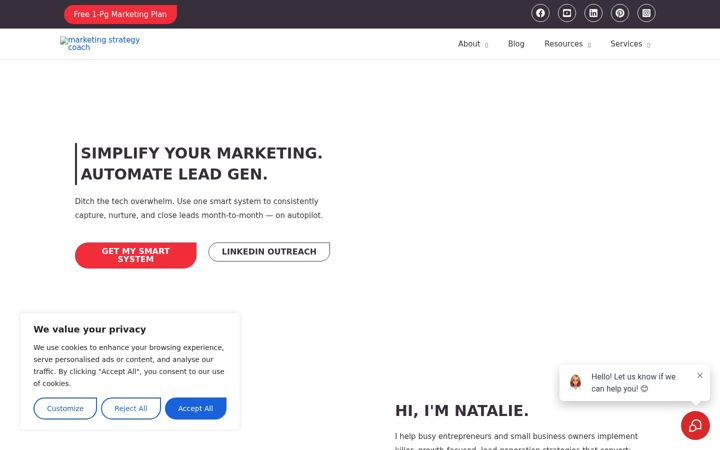Viewport: 720px width, 450px height.
Task: Click the cookie description paragraph text
Action: coord(129,366)
